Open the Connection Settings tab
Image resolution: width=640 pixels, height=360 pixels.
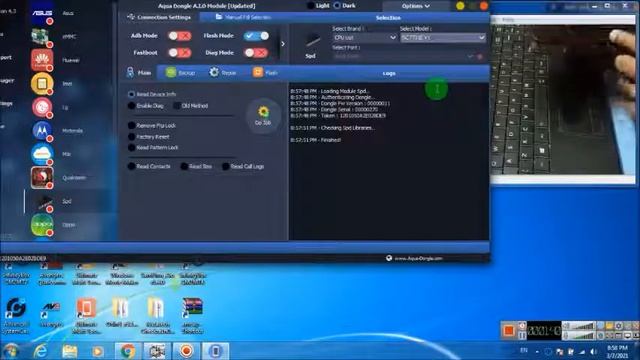pyautogui.click(x=159, y=17)
